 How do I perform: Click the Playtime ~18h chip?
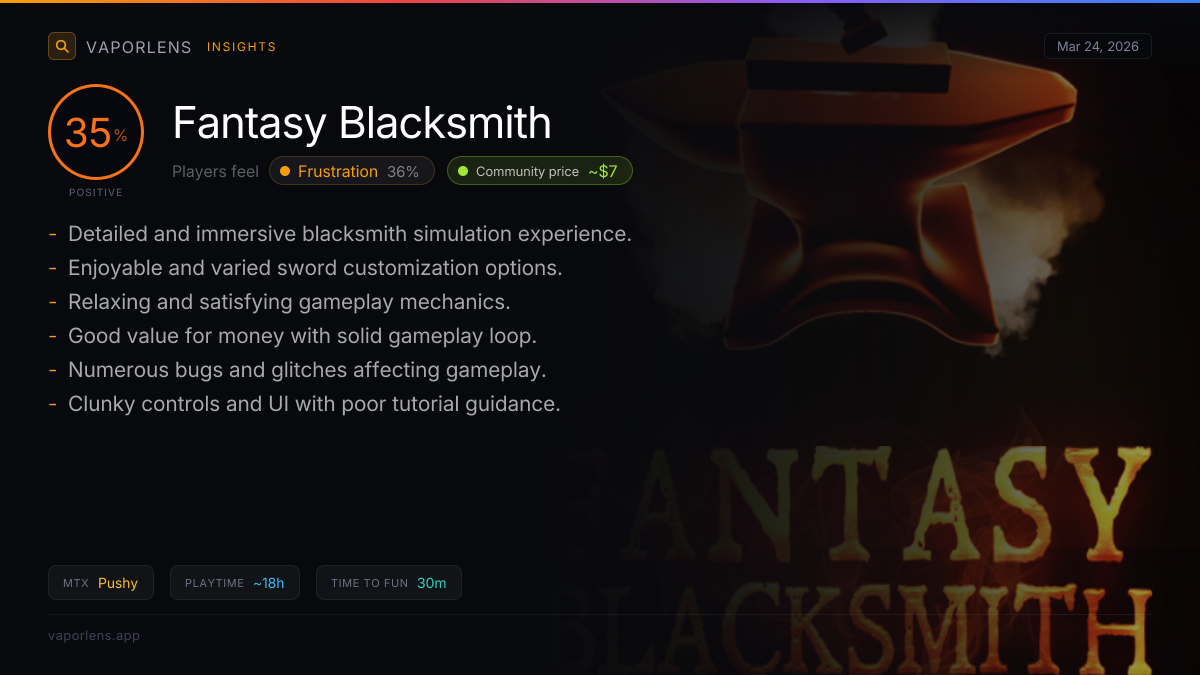[235, 583]
